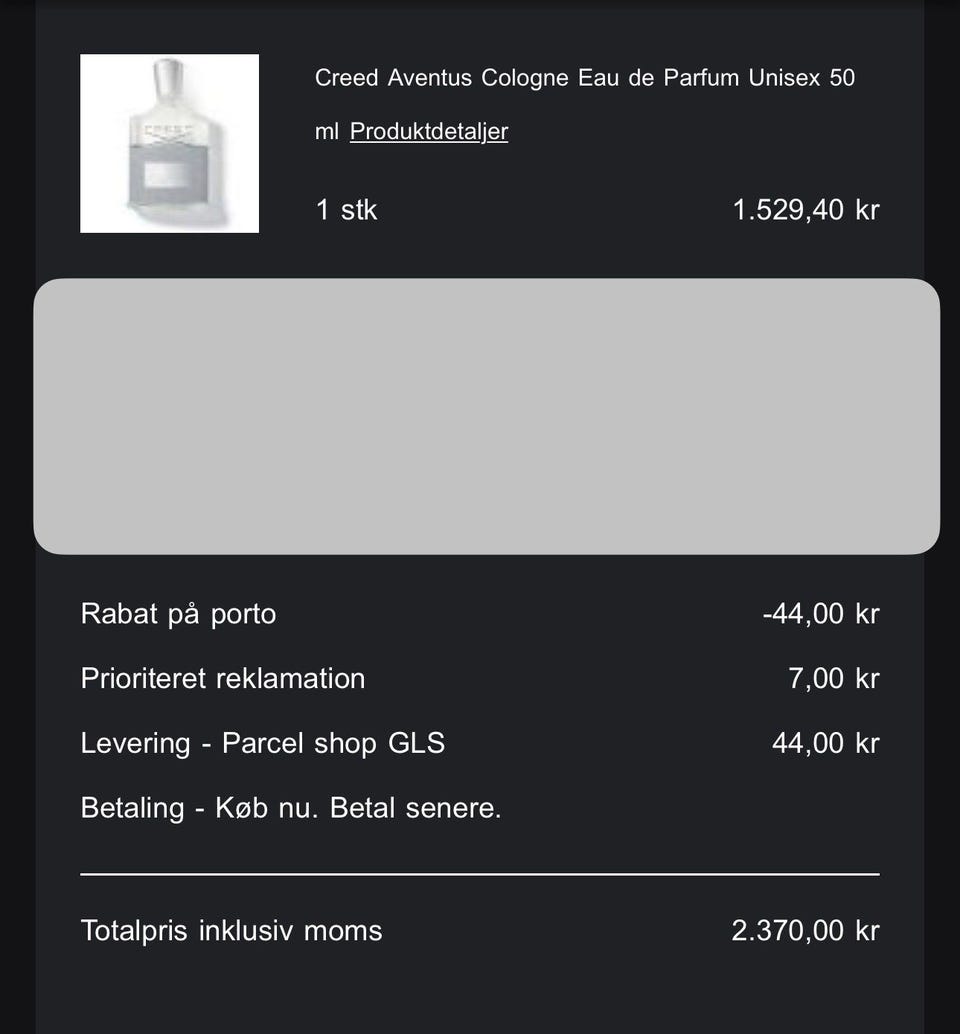Select the 2.370,00 kr total amount
960x1034 pixels.
805,931
